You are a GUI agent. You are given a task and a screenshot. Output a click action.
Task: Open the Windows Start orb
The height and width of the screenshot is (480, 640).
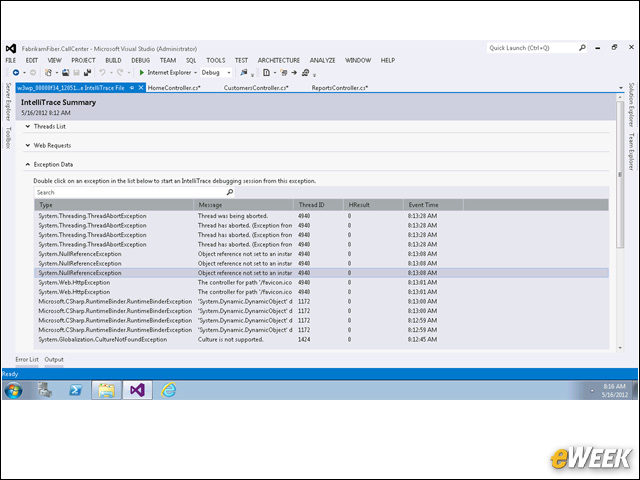[x=13, y=391]
